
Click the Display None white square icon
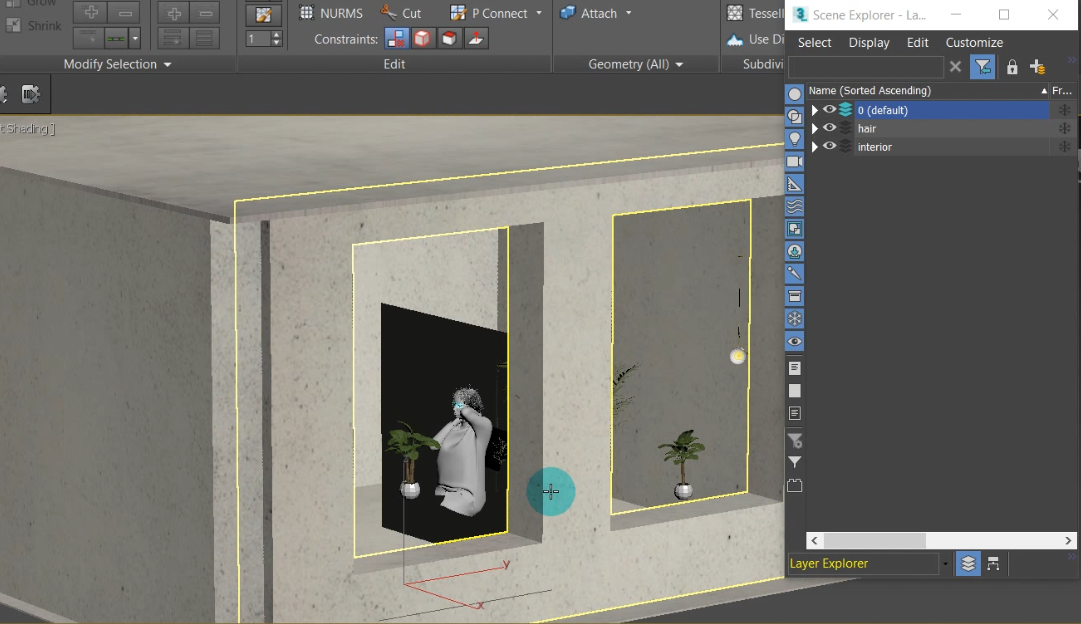tap(794, 391)
